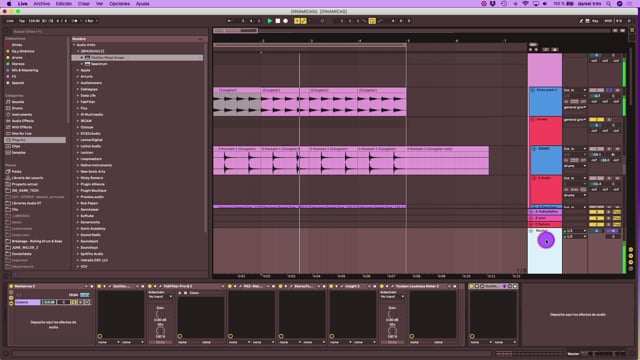This screenshot has width=640, height=360.
Task: Open the Archivo menu
Action: [42, 4]
